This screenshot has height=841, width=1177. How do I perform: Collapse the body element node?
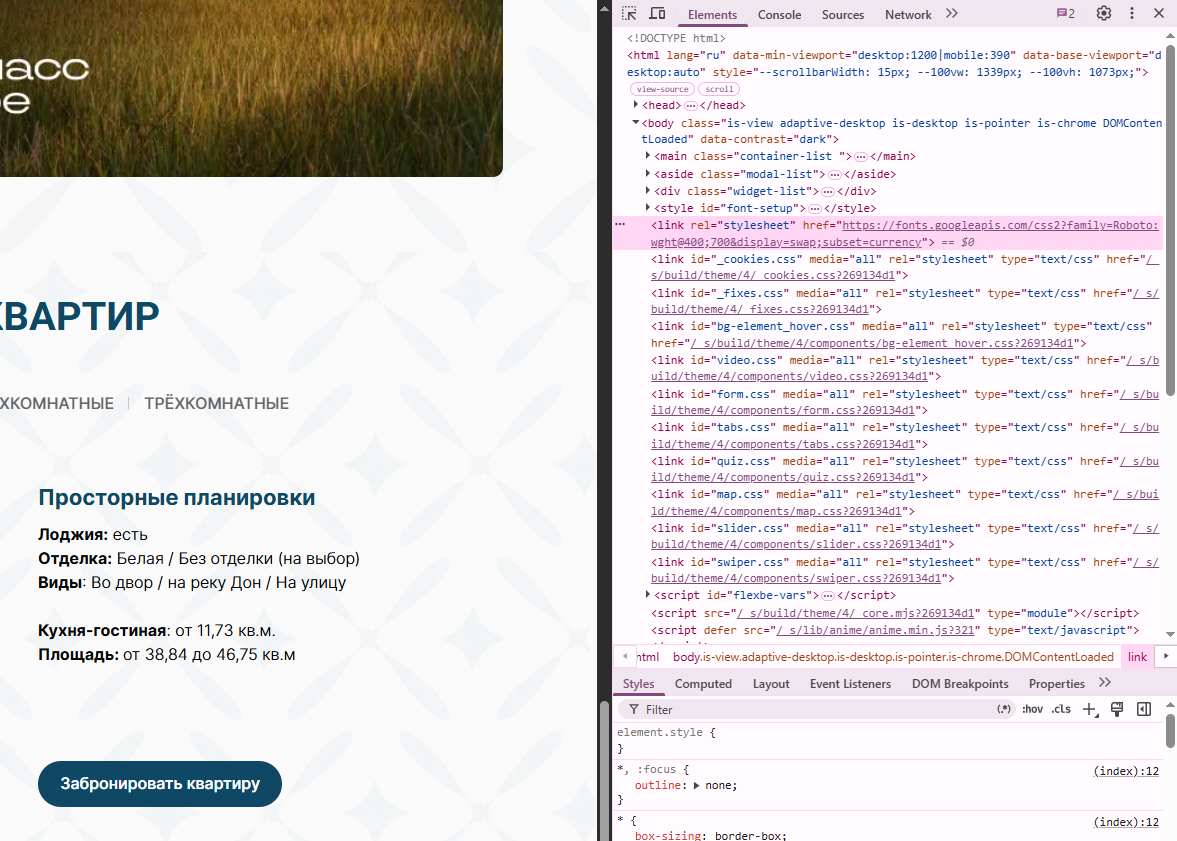(x=636, y=122)
